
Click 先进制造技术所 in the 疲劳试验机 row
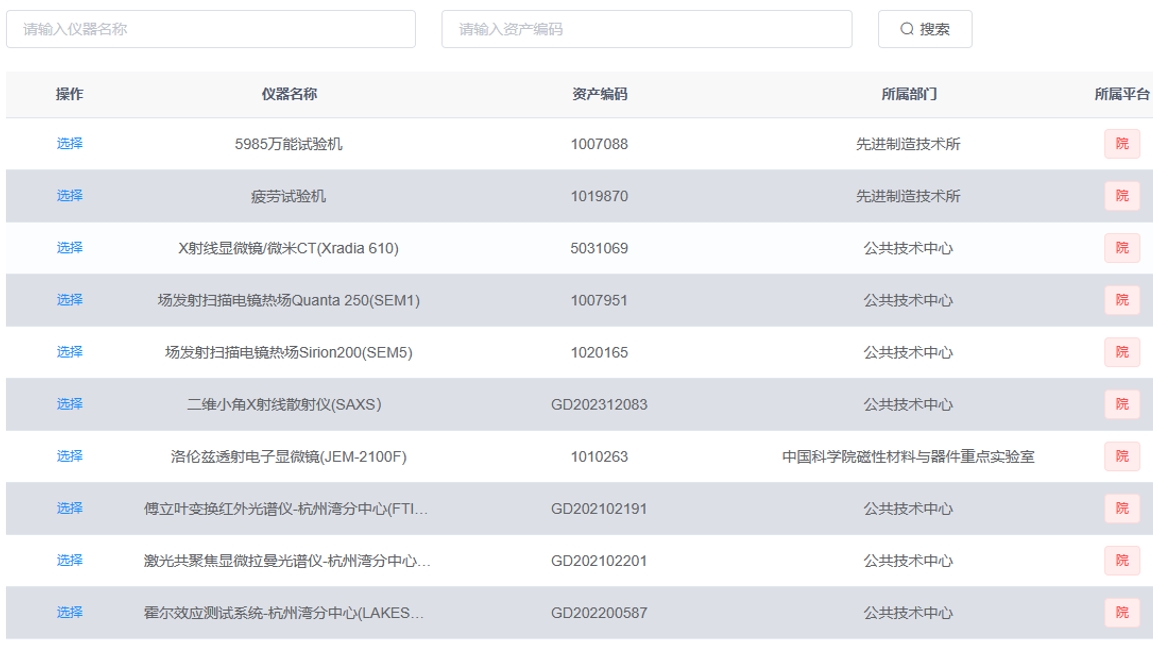[908, 196]
